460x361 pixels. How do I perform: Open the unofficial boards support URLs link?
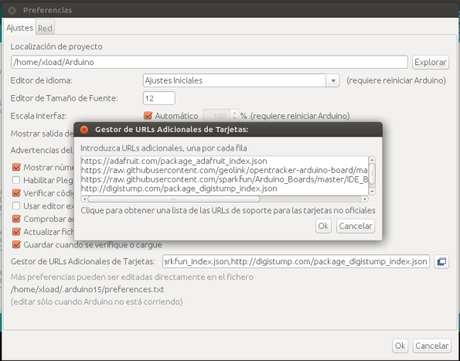click(228, 211)
